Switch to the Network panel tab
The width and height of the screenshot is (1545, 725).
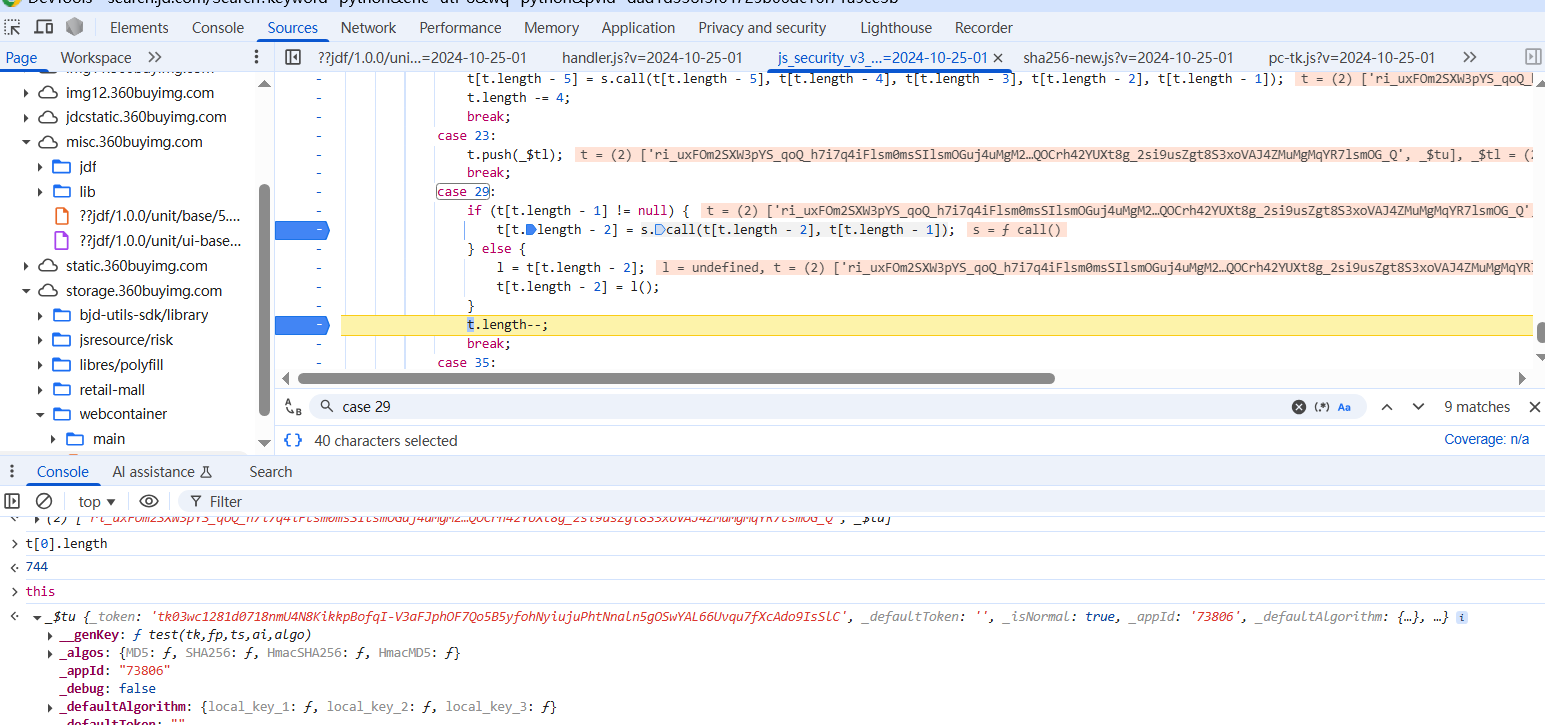tap(368, 28)
